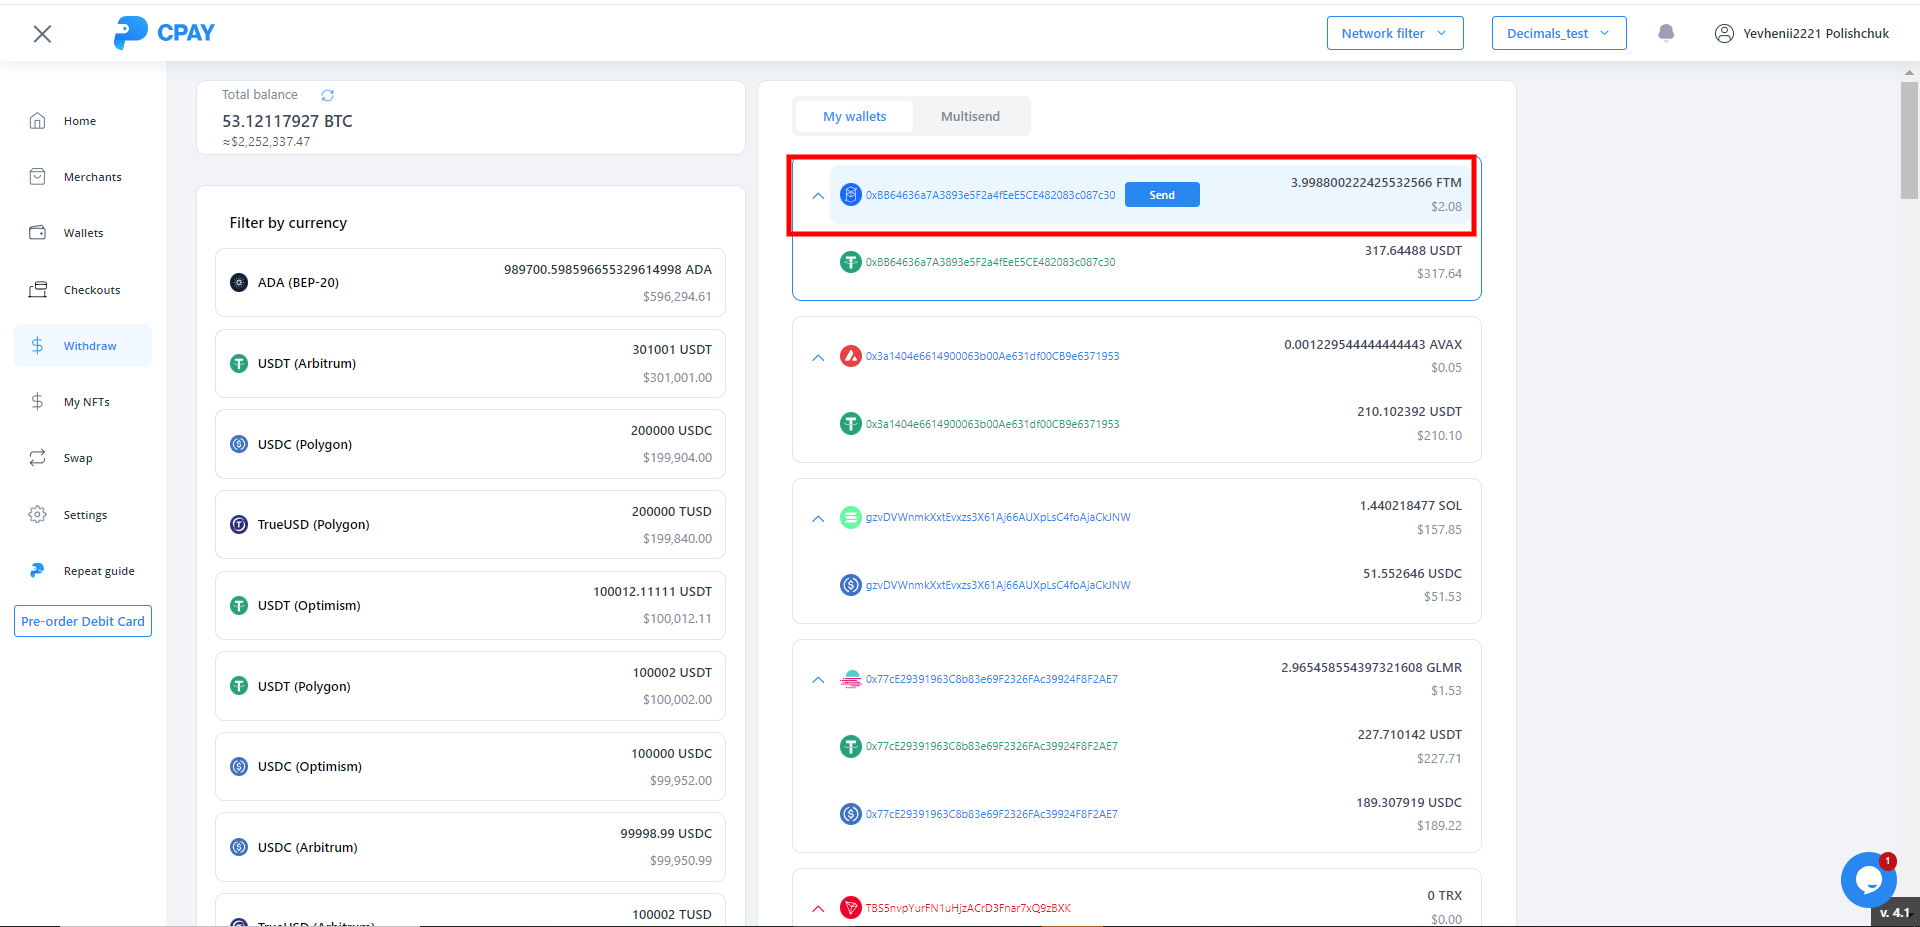Click the AVAX coin icon in wallet row

[x=850, y=356]
